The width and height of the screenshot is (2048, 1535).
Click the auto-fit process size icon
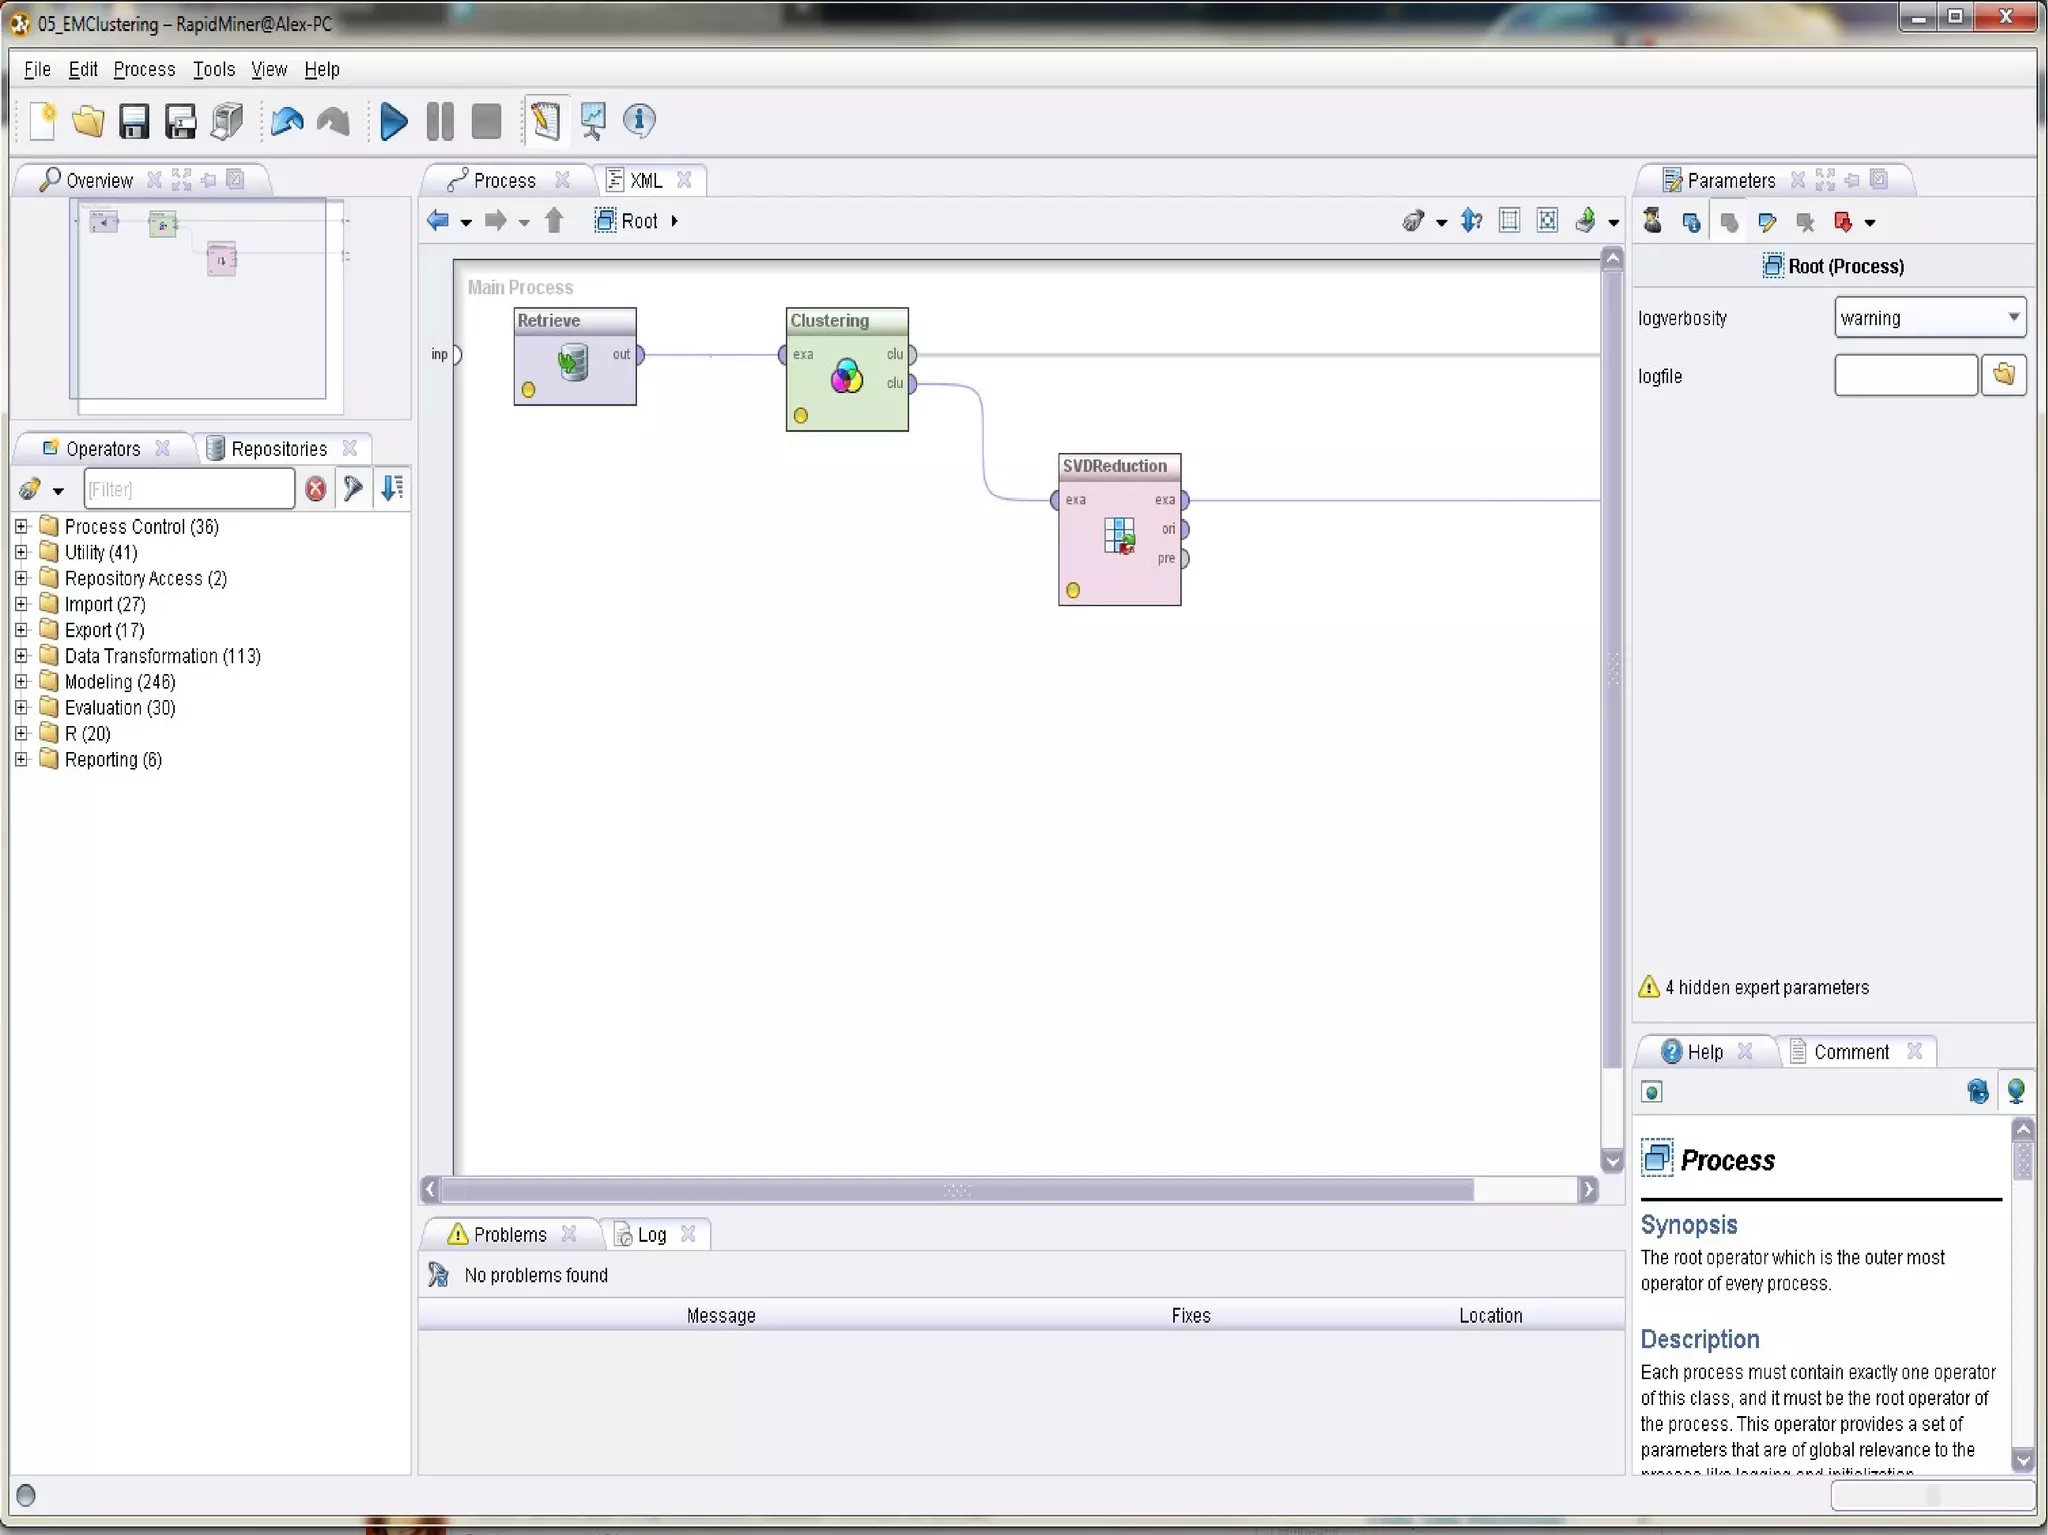click(1509, 221)
